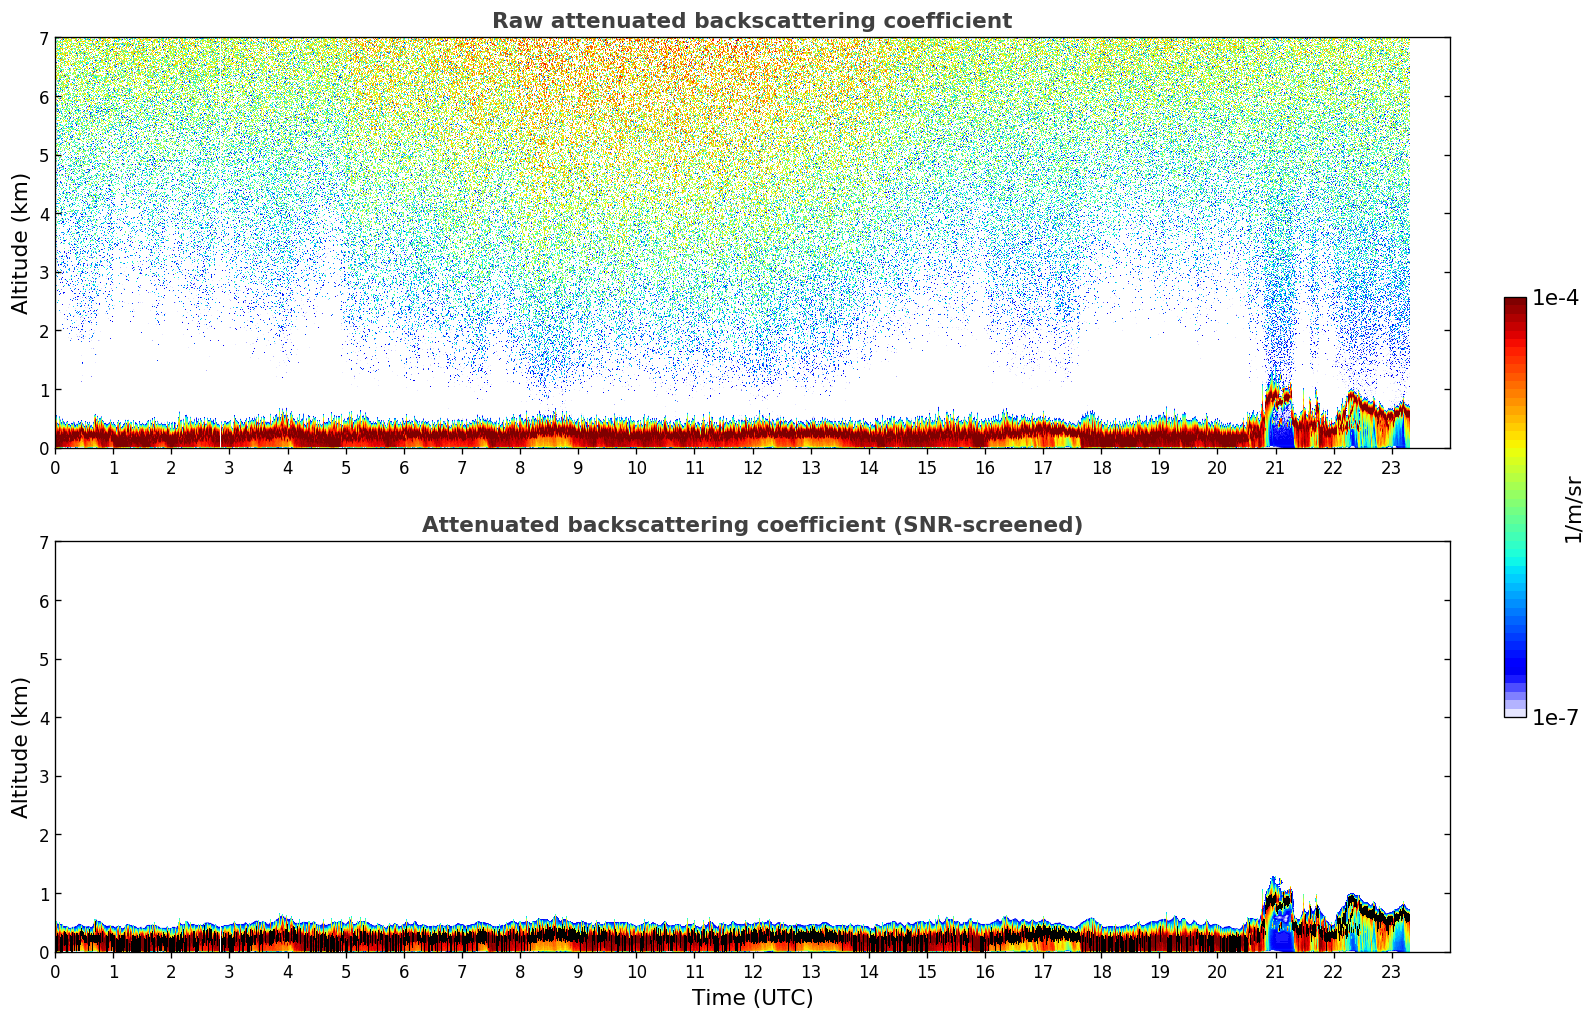
Task: Pick the yellow band of the colorbar
Action: 1515,445
